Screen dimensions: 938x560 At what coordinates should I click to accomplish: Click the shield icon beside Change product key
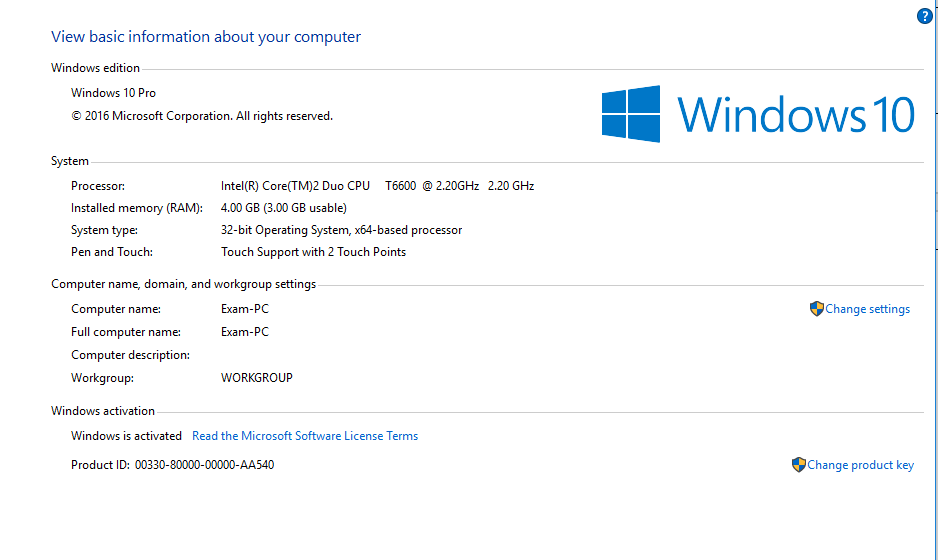click(799, 465)
